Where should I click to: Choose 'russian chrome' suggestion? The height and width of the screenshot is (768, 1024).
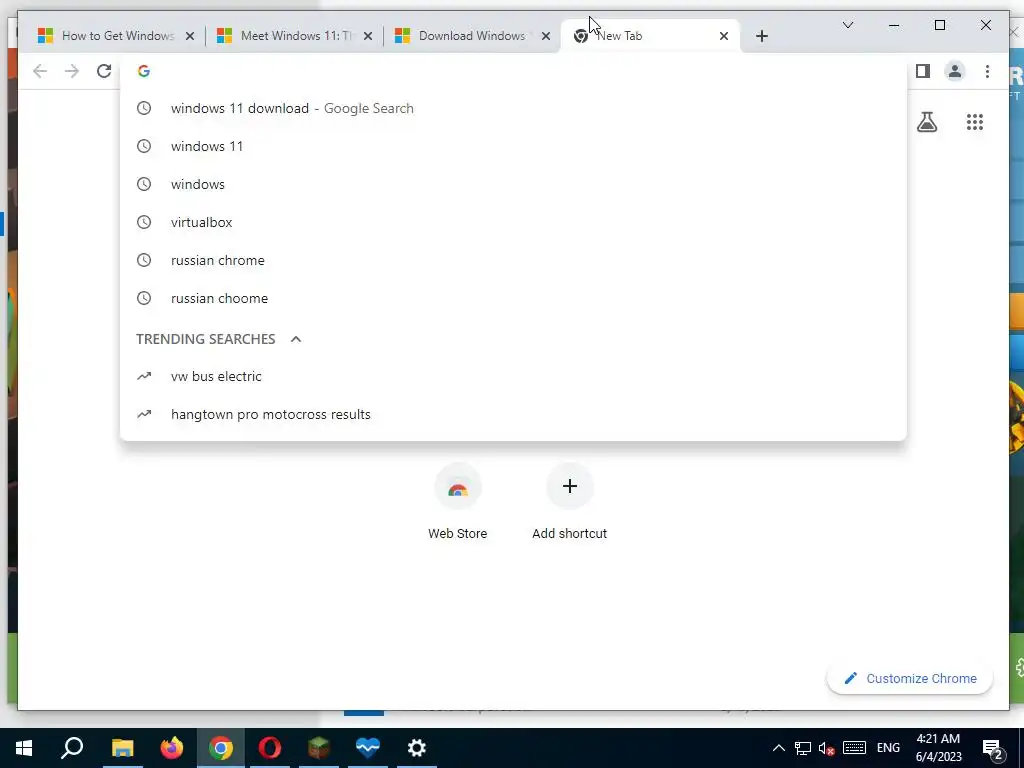click(x=513, y=260)
